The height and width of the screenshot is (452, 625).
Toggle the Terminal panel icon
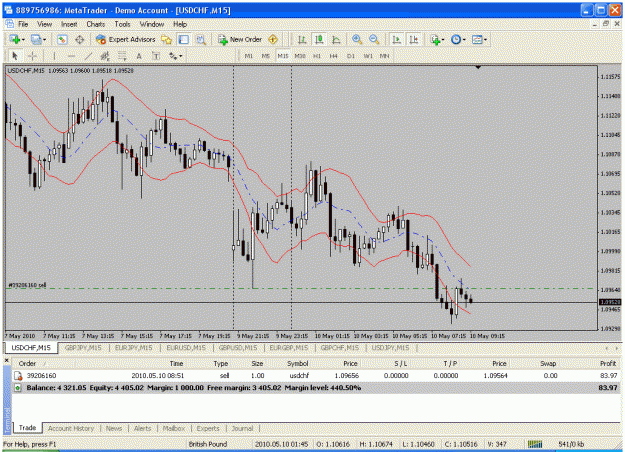(x=183, y=39)
